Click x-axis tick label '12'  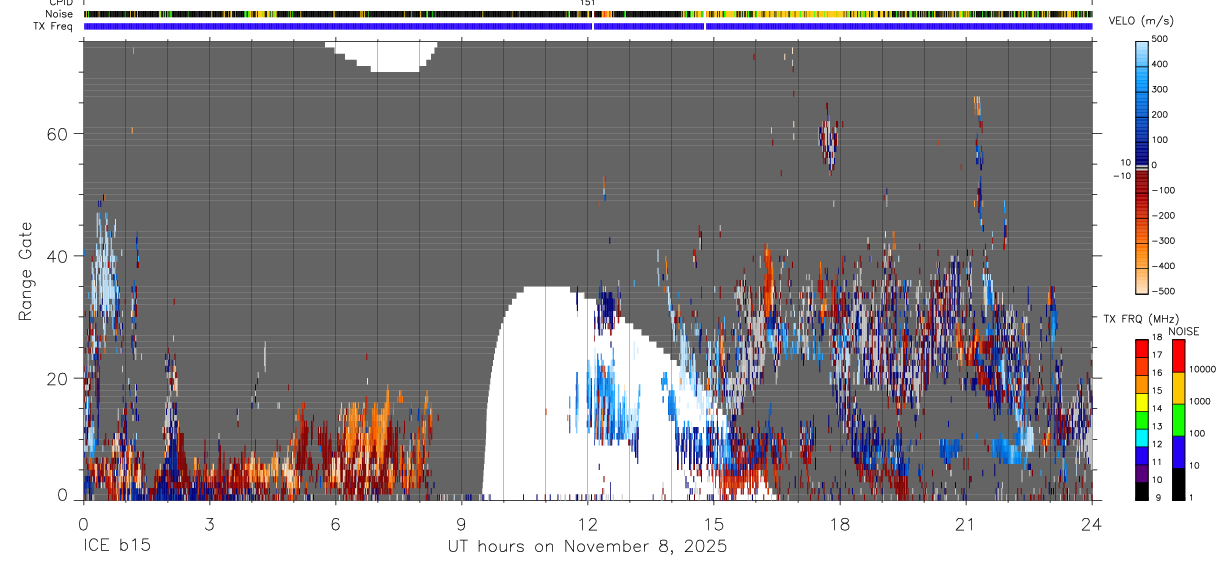point(587,524)
